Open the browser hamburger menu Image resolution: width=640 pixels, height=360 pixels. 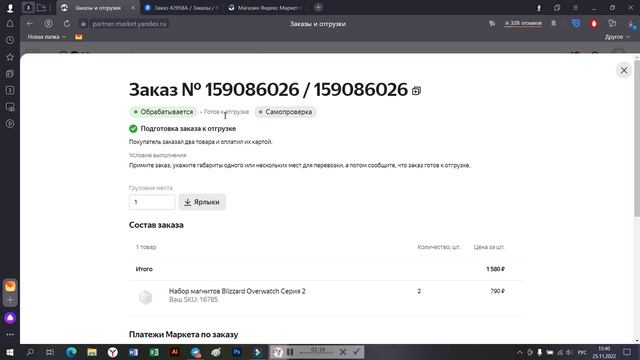click(x=575, y=8)
